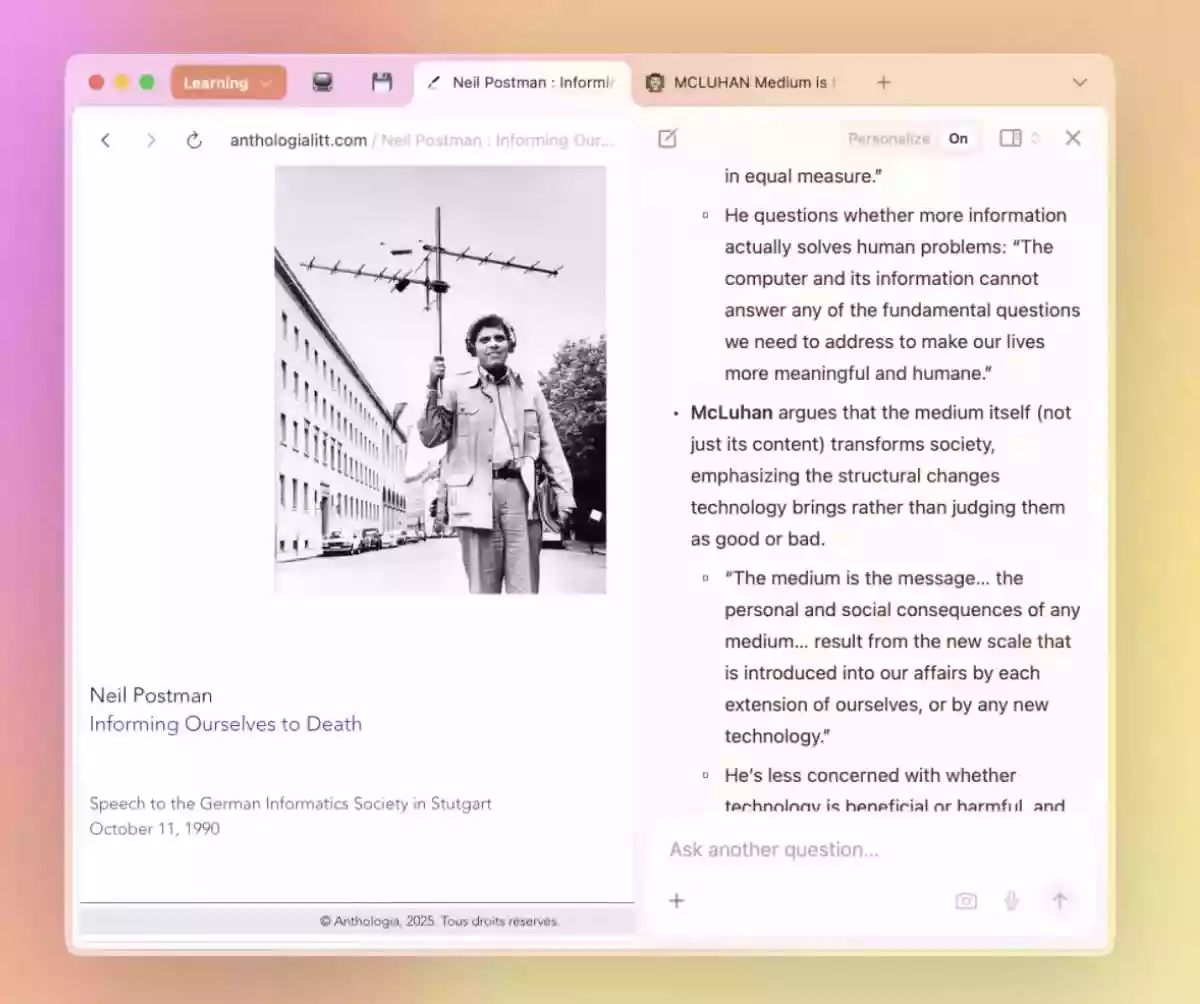Click the old Mac computer icon tab
This screenshot has width=1200, height=1004.
pyautogui.click(x=322, y=83)
